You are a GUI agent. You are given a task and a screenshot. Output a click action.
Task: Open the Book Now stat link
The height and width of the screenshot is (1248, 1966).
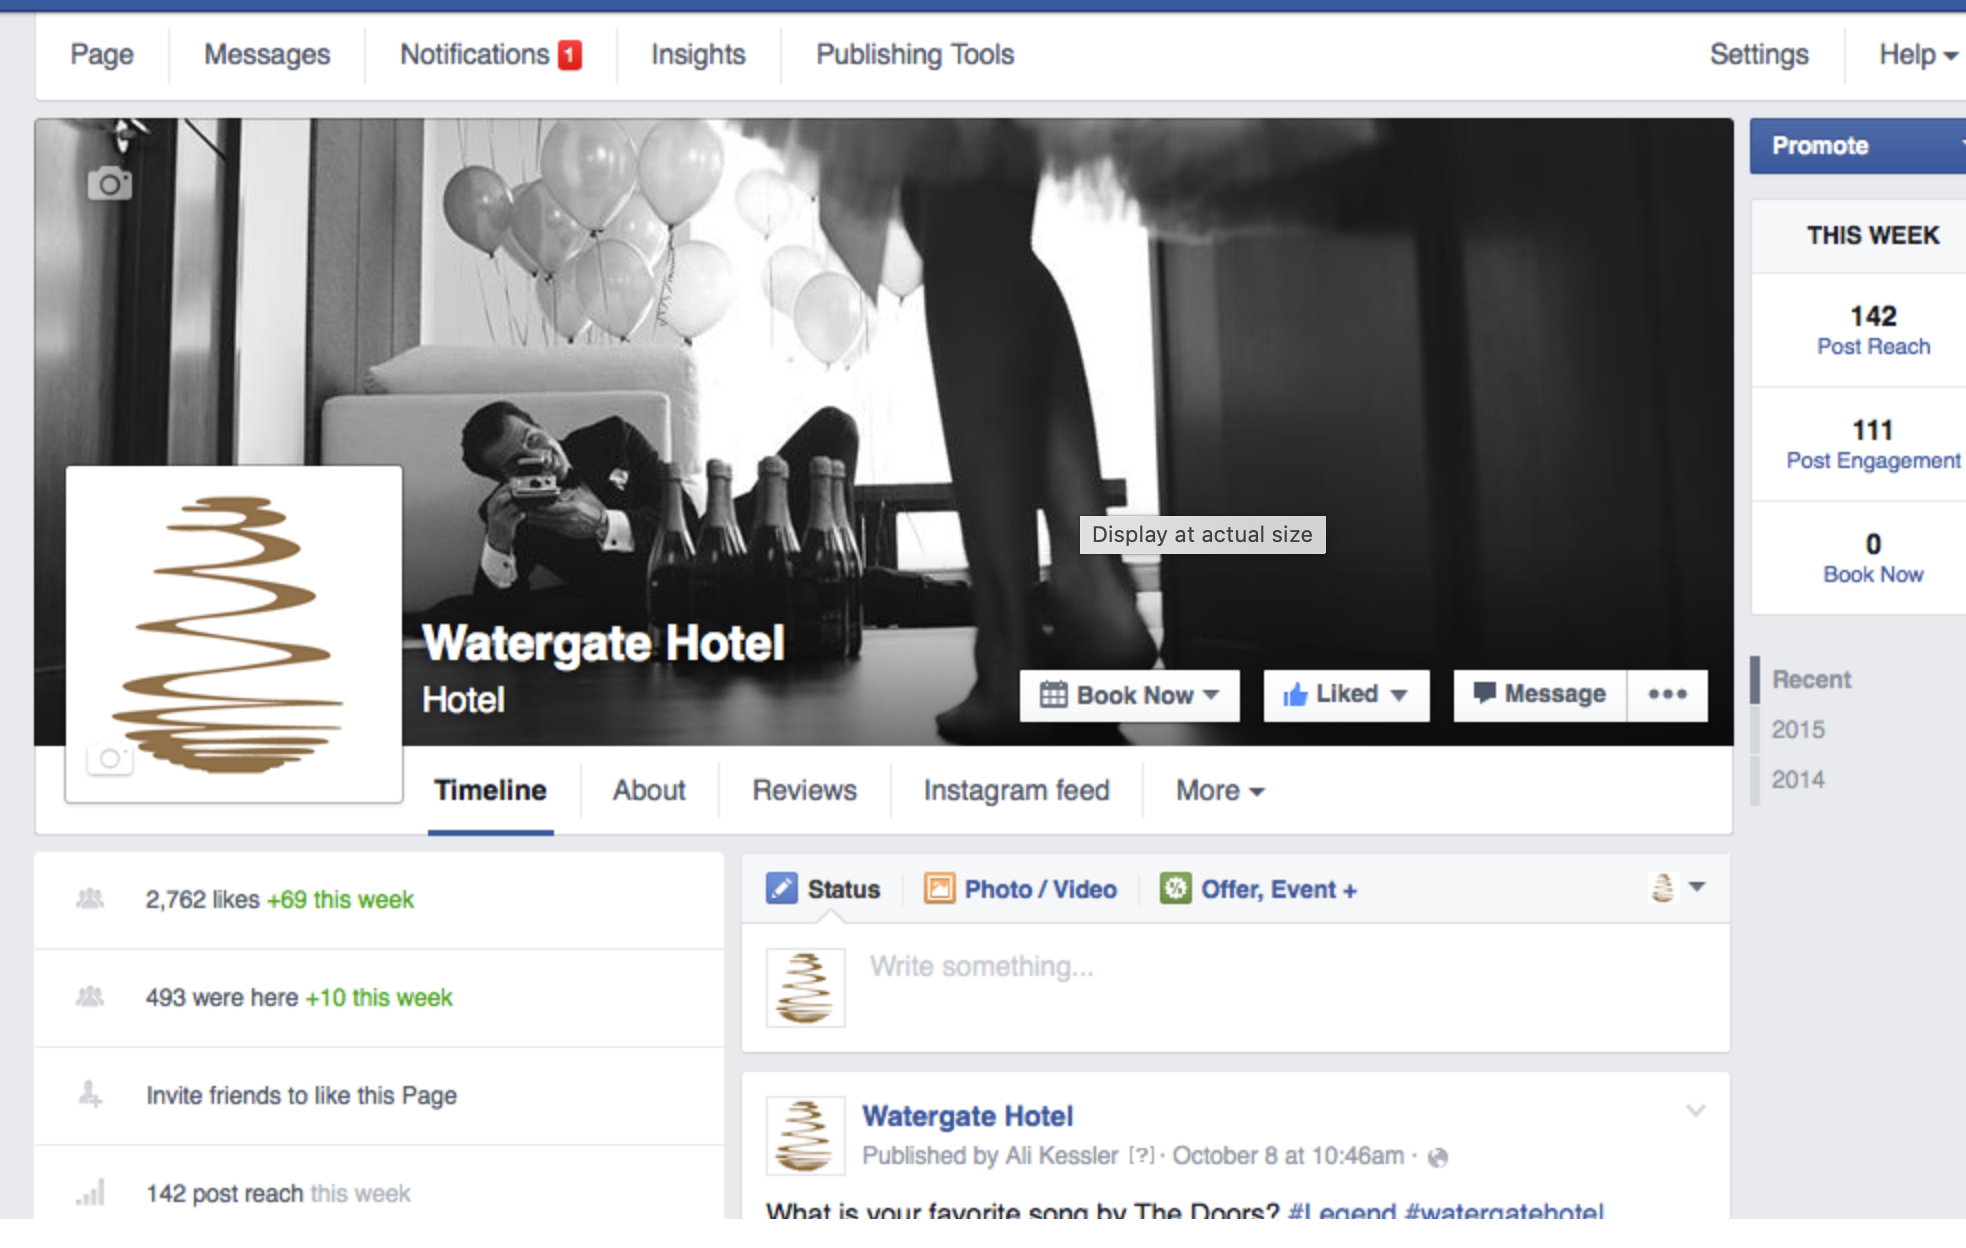(x=1873, y=575)
